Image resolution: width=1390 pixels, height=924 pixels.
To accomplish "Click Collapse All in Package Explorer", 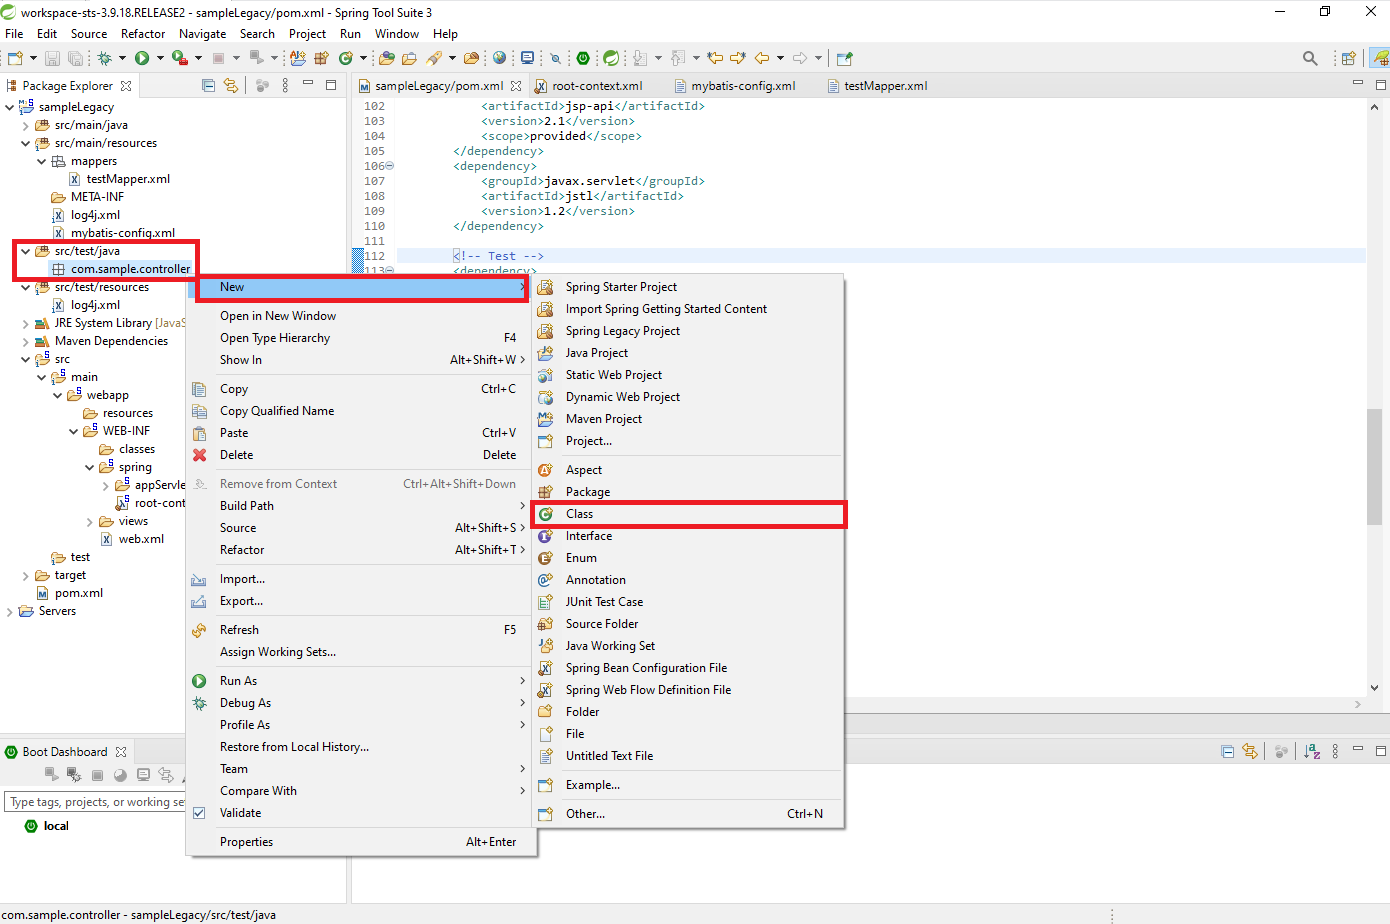I will point(208,85).
